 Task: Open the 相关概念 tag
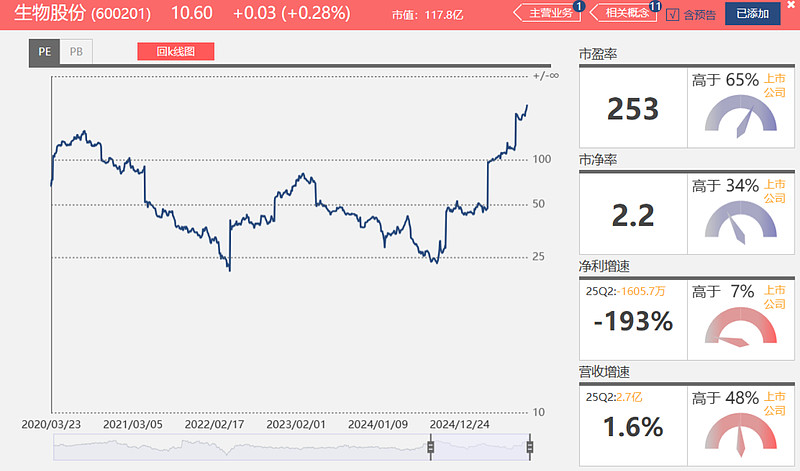(623, 13)
